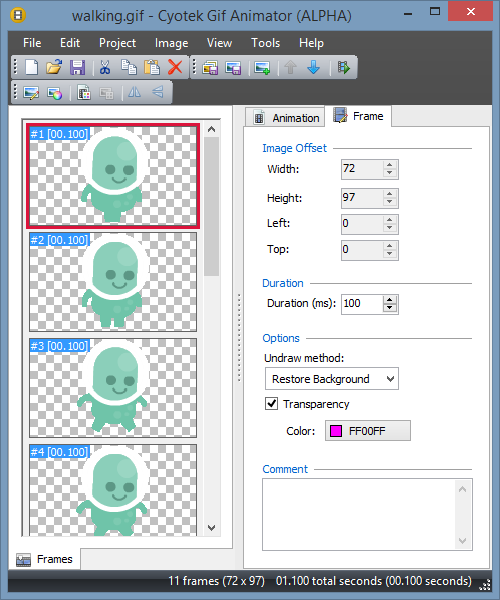
Task: Add a frame with the green plus icon
Action: coord(262,68)
